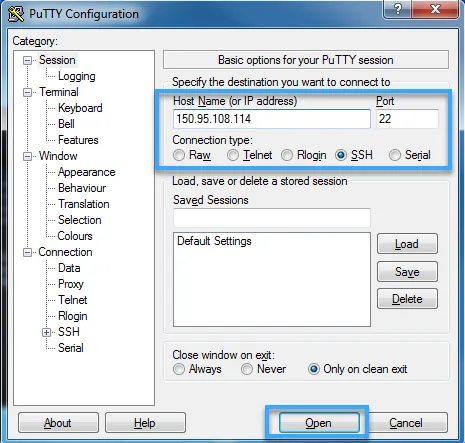Choose Never for close window on exit
The width and height of the screenshot is (465, 443).
[247, 369]
